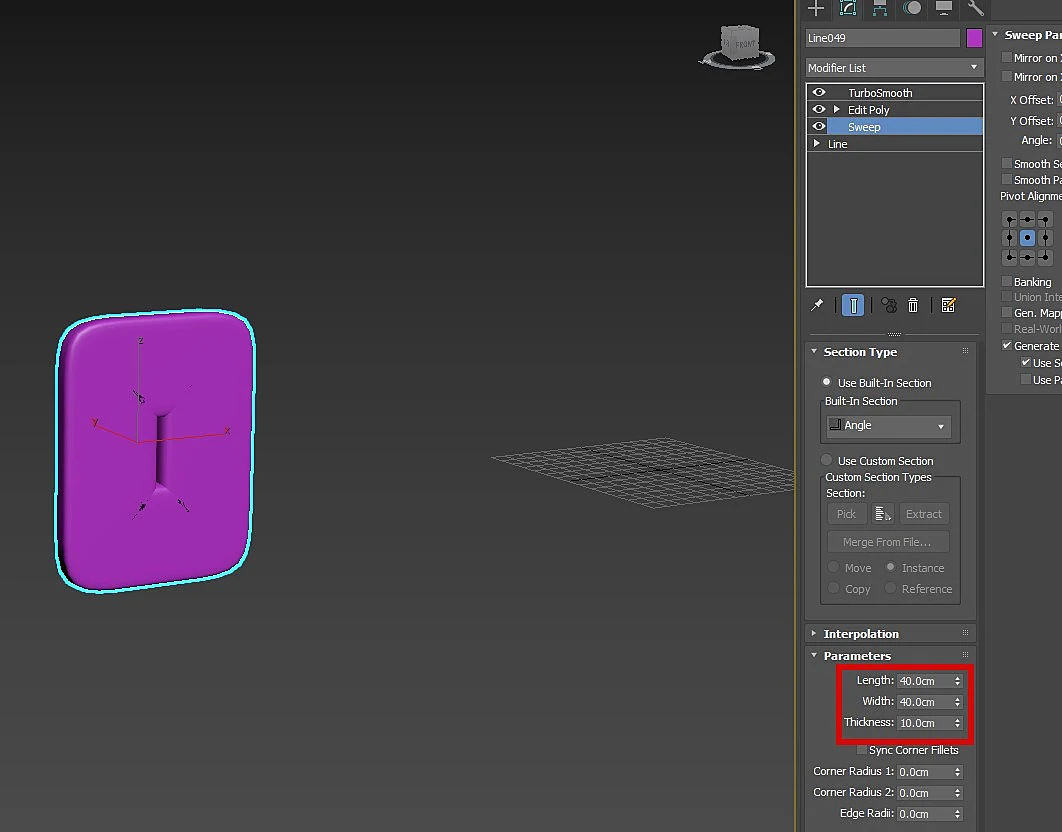Image resolution: width=1062 pixels, height=832 pixels.
Task: Select the Use Custom Section radio button
Action: click(826, 460)
